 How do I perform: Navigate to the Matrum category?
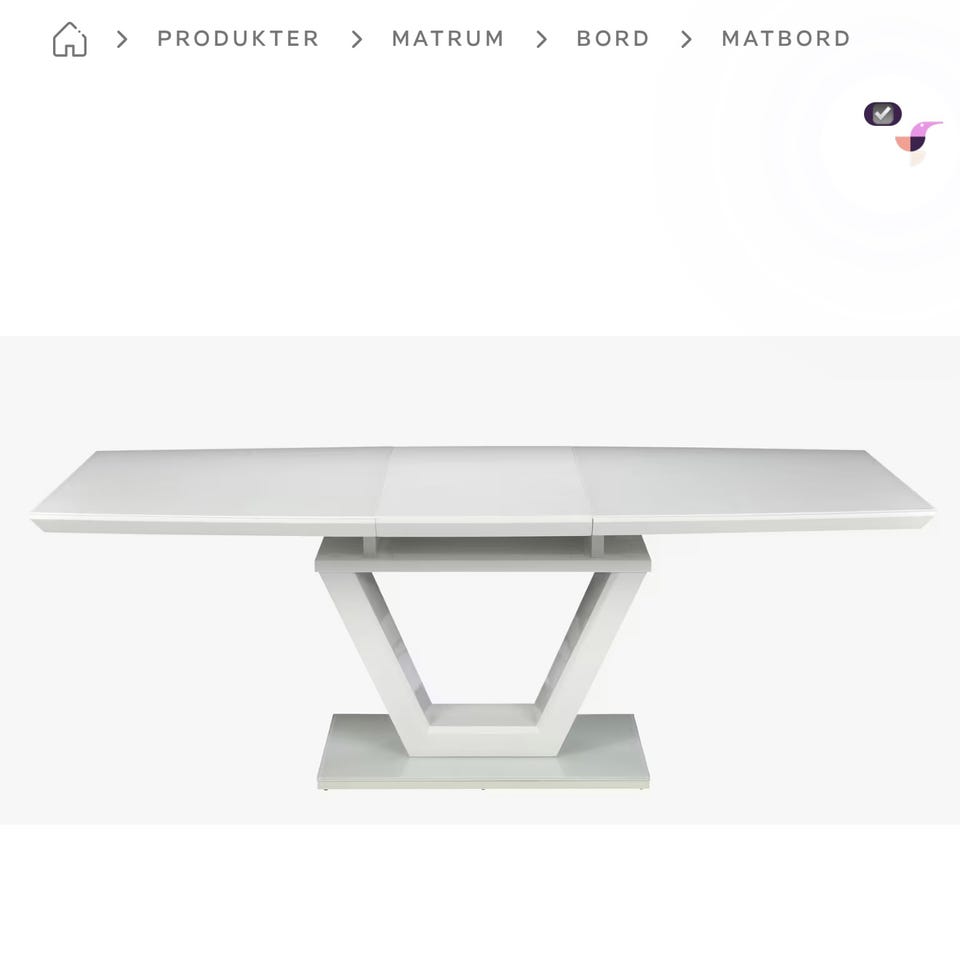[448, 39]
